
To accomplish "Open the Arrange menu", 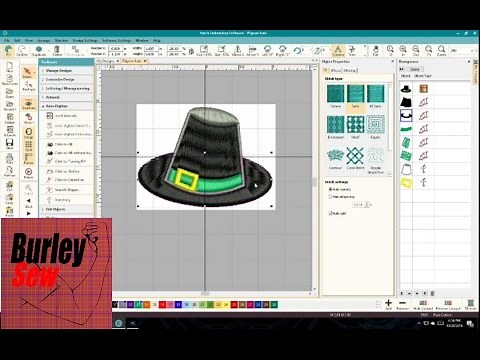I will click(x=43, y=40).
